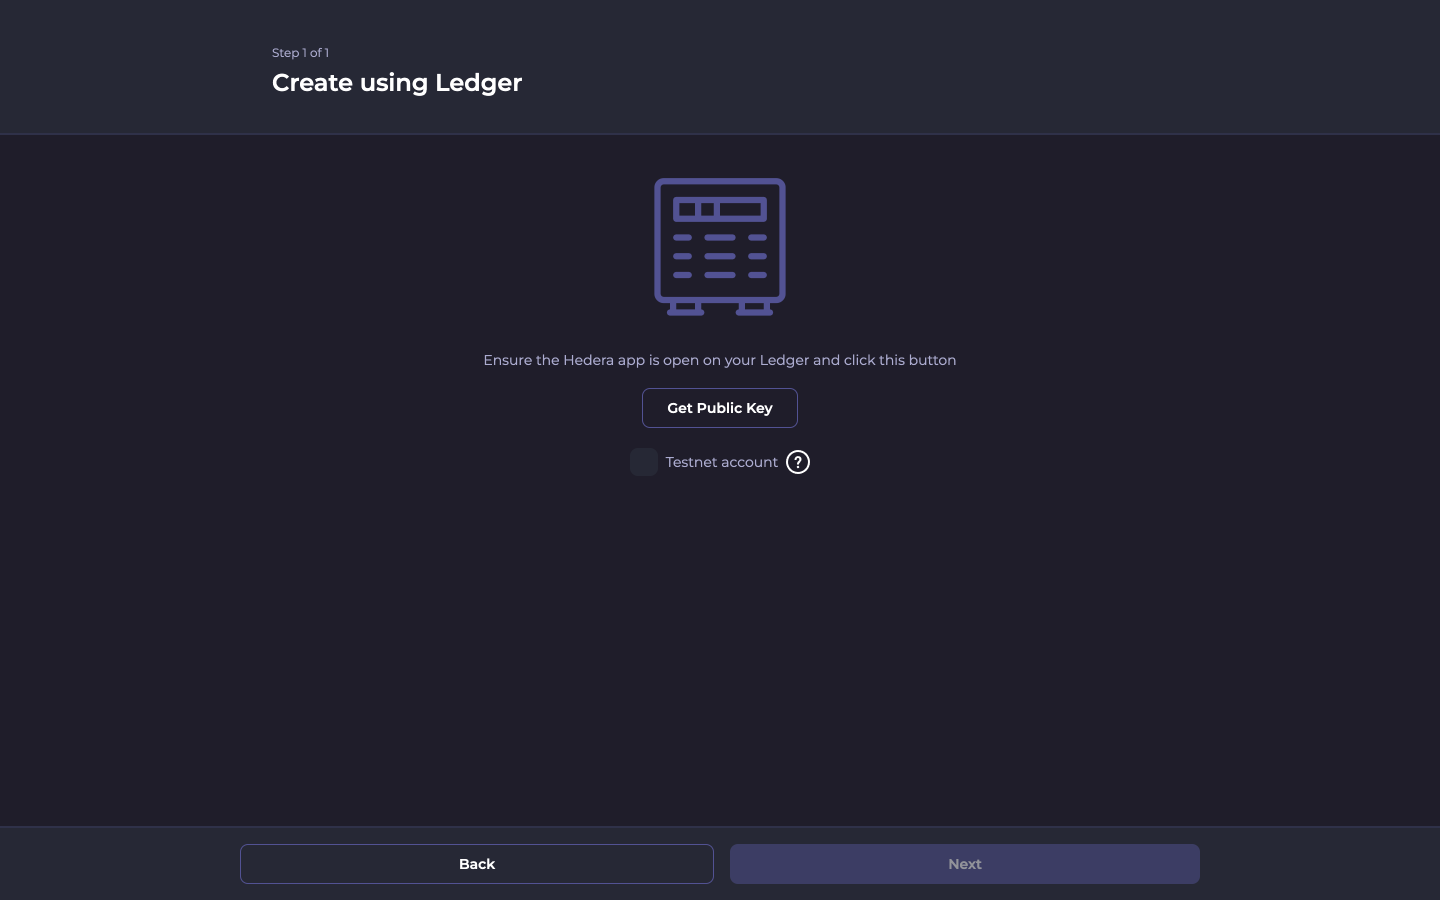Click the disabled Next button
1440x900 pixels.
tap(964, 864)
